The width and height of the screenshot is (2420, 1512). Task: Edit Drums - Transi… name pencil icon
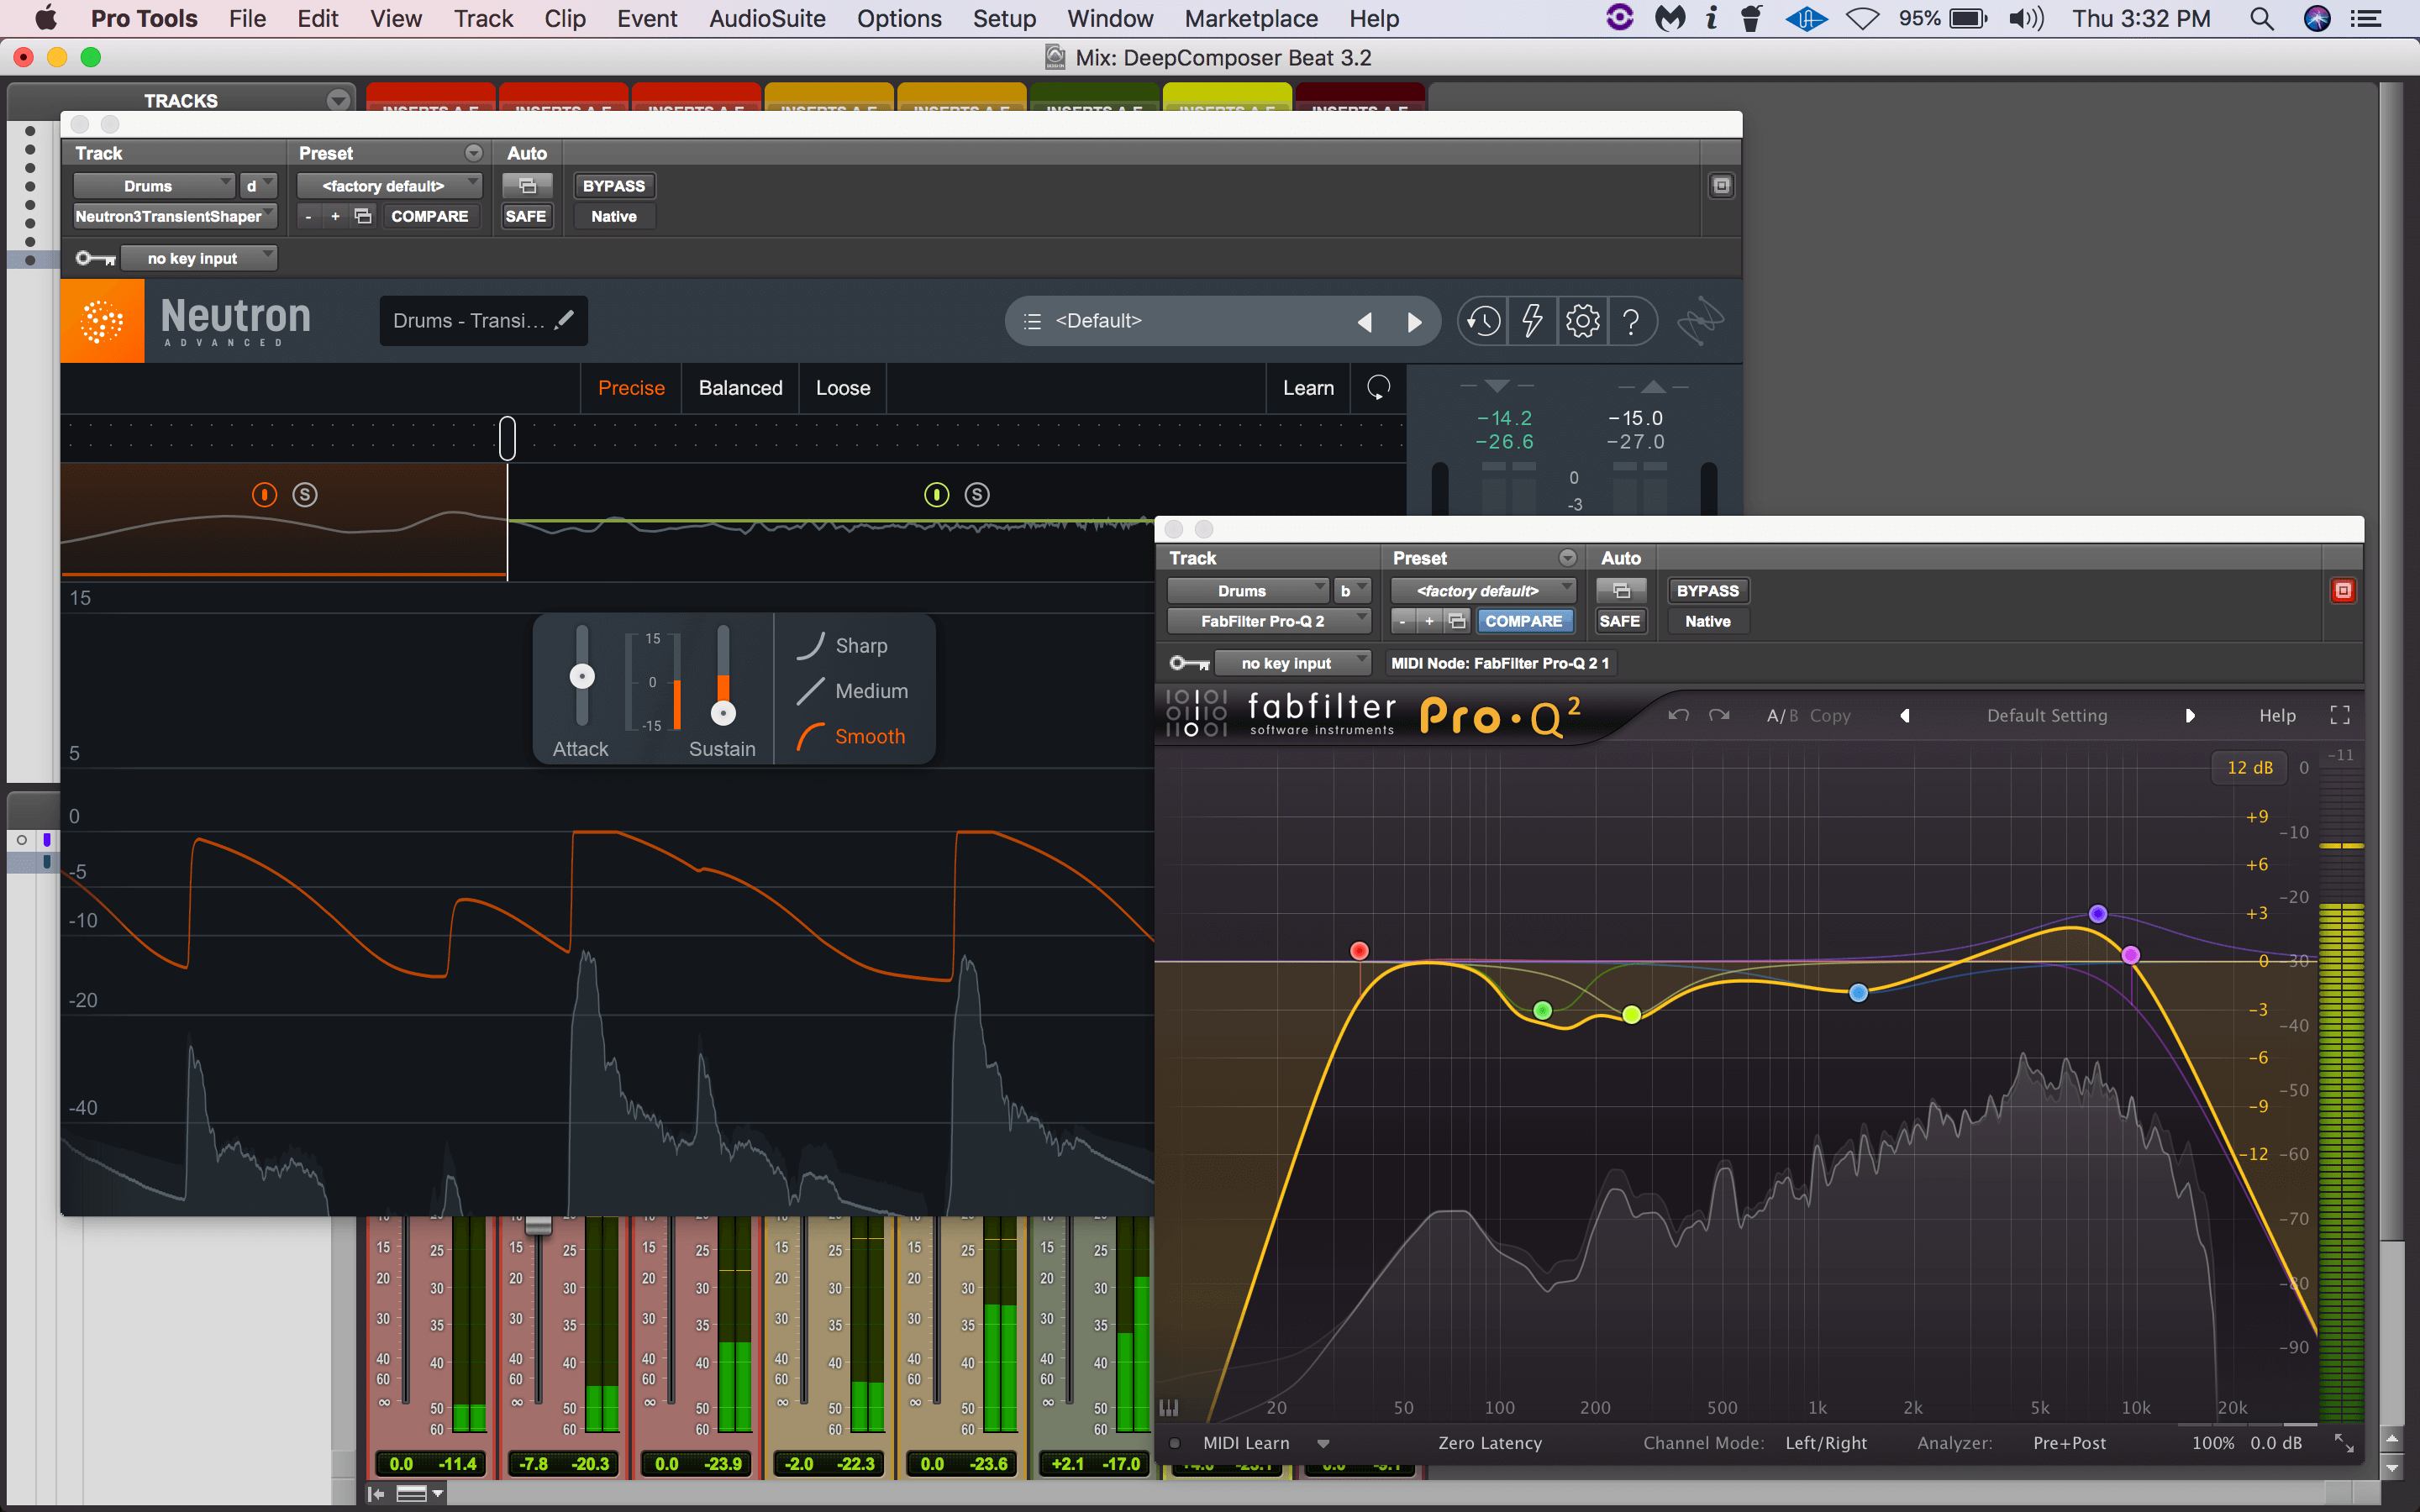pos(564,320)
